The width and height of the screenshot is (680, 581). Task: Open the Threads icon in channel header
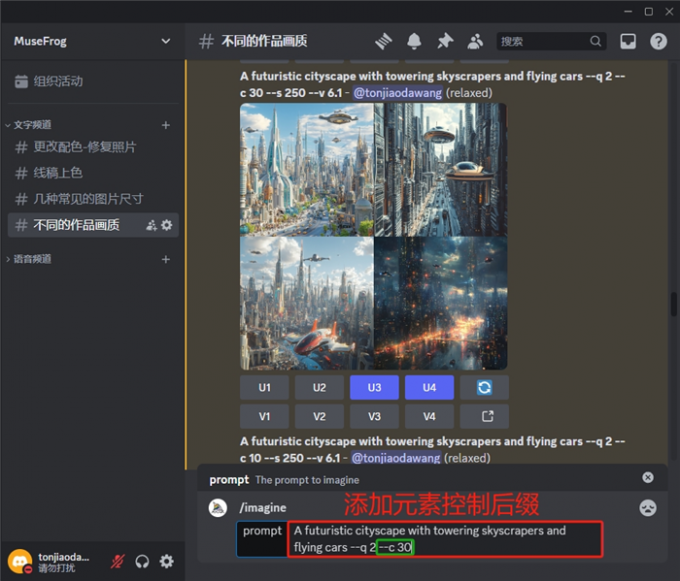(383, 41)
